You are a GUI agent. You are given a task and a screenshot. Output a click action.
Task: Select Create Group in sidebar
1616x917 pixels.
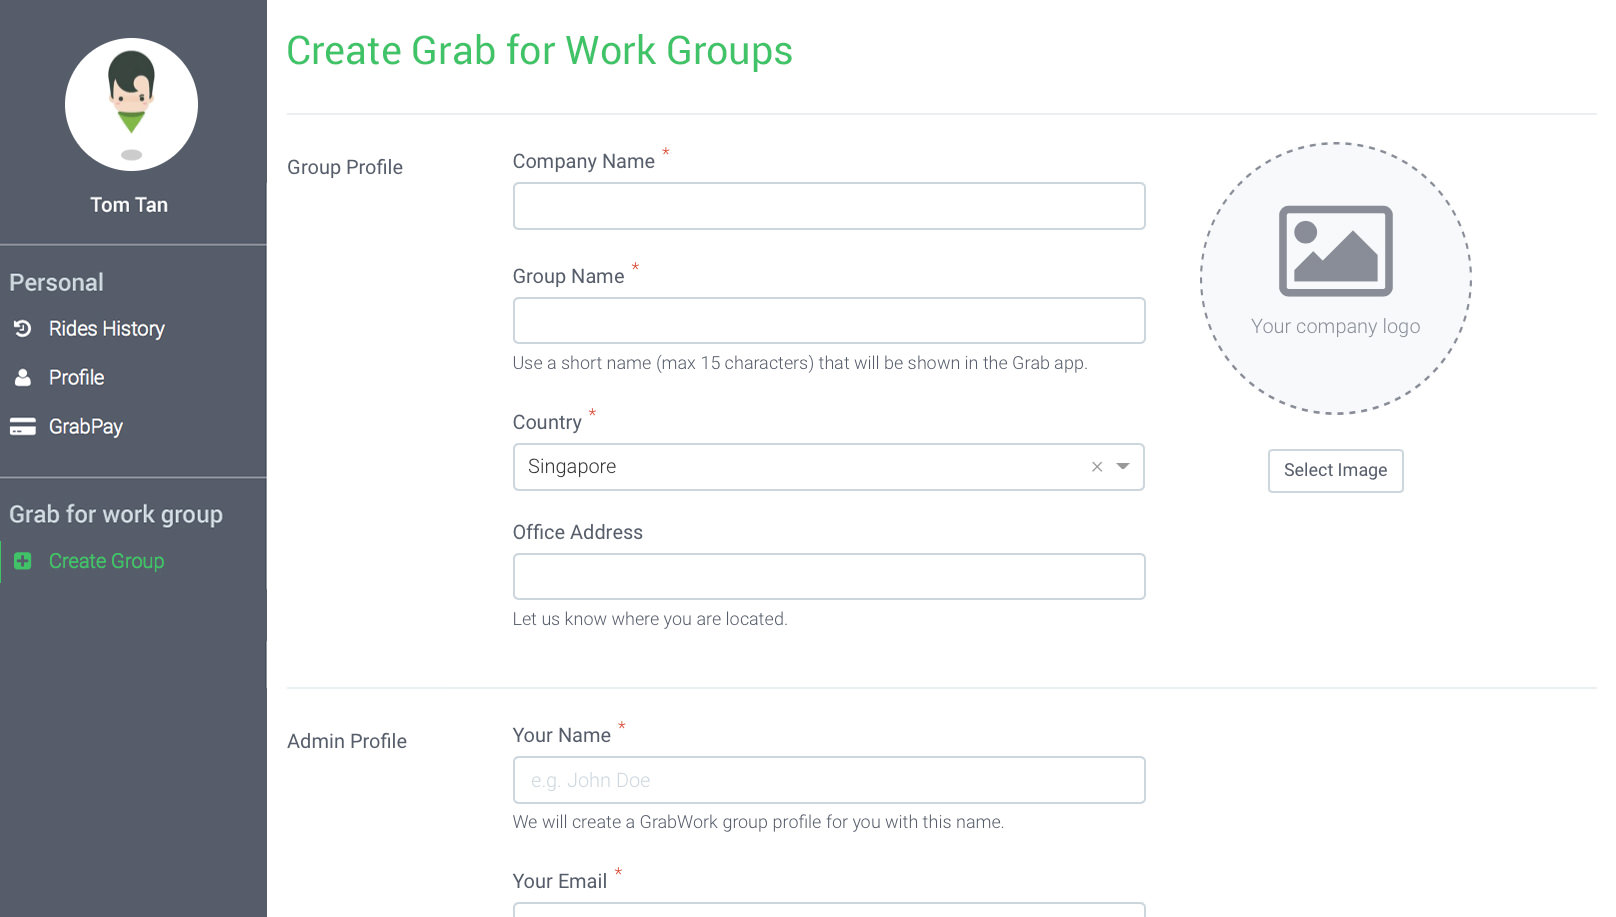coord(106,562)
